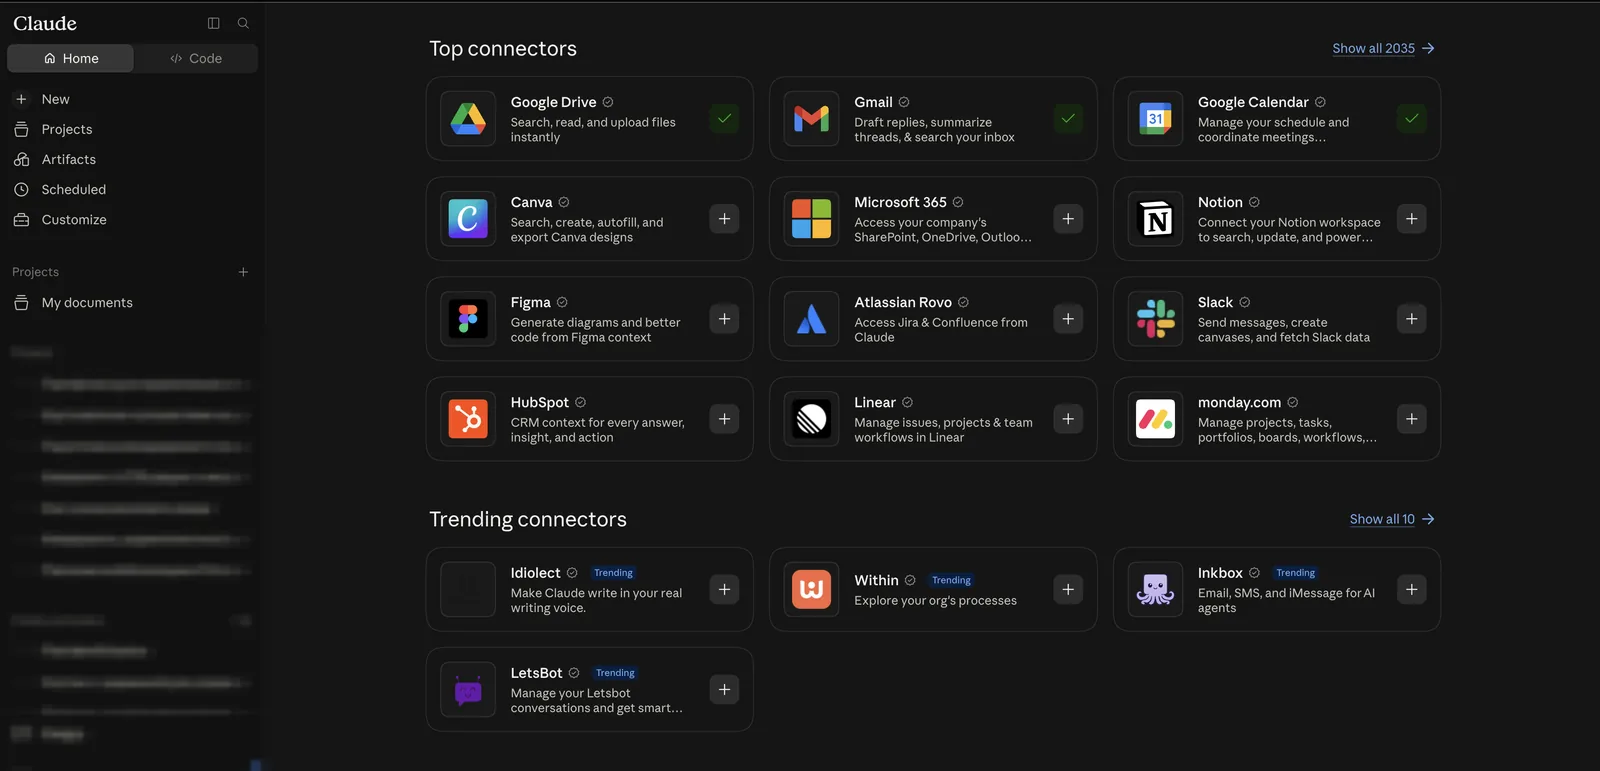The height and width of the screenshot is (771, 1600).
Task: Click the Trending connectors heading
Action: point(528,519)
